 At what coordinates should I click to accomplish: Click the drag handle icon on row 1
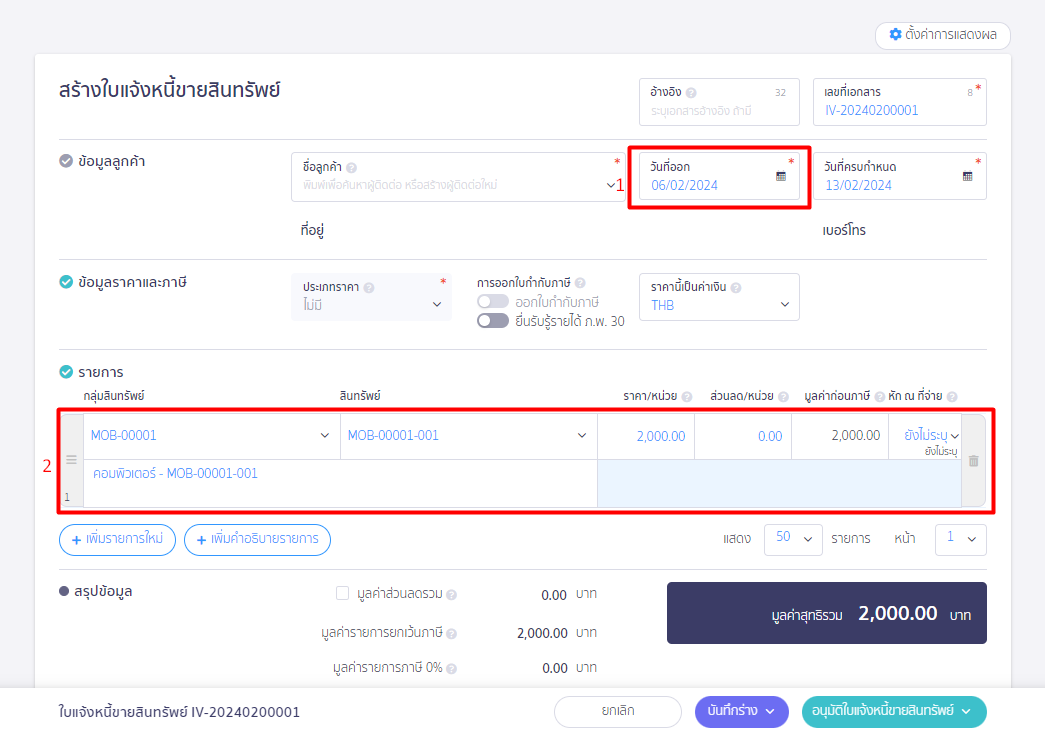coord(71,460)
